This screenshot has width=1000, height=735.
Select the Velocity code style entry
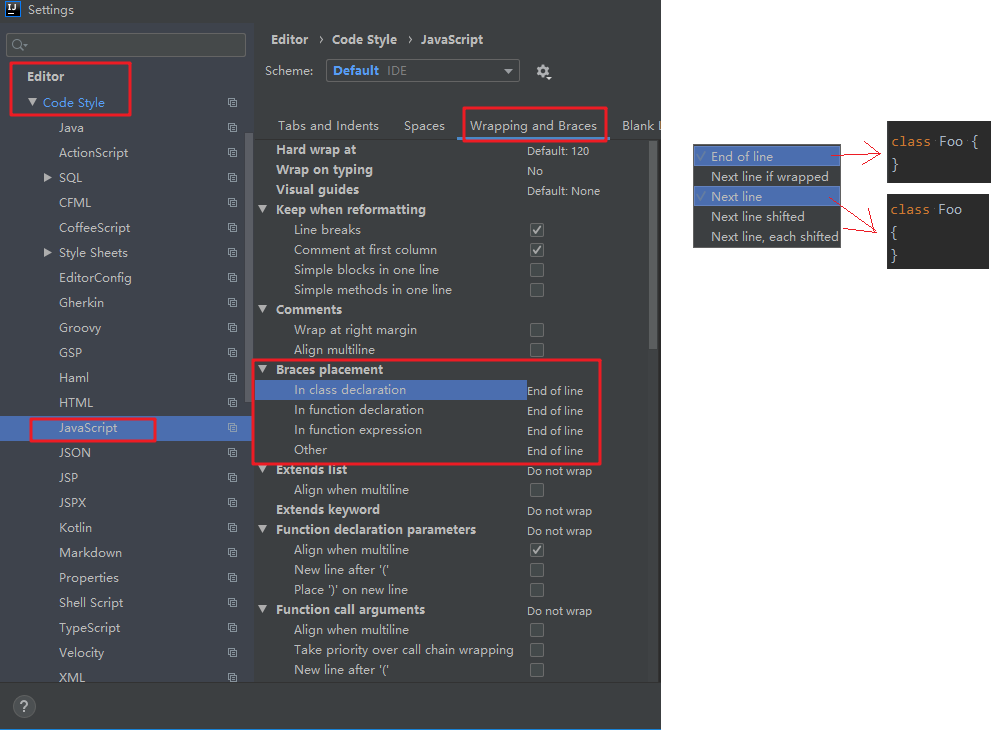coord(81,653)
